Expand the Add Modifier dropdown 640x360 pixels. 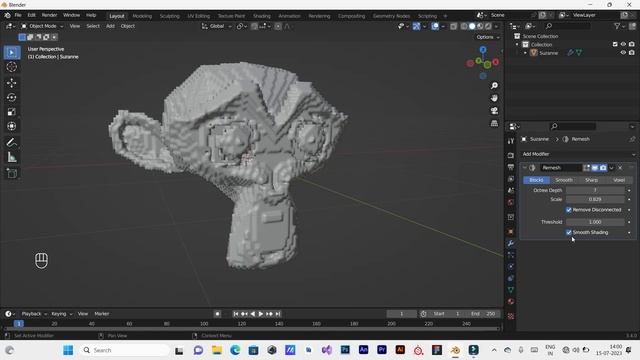(x=578, y=154)
